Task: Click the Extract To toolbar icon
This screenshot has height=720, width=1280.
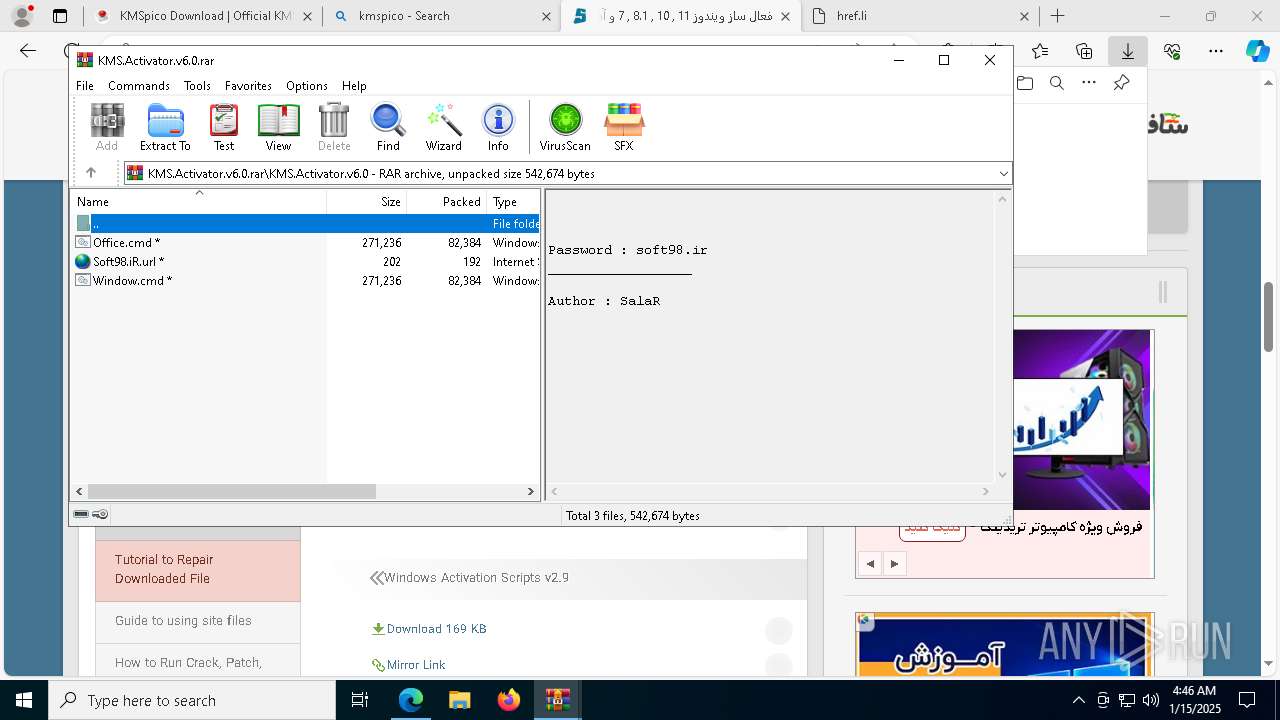Action: coord(165,127)
